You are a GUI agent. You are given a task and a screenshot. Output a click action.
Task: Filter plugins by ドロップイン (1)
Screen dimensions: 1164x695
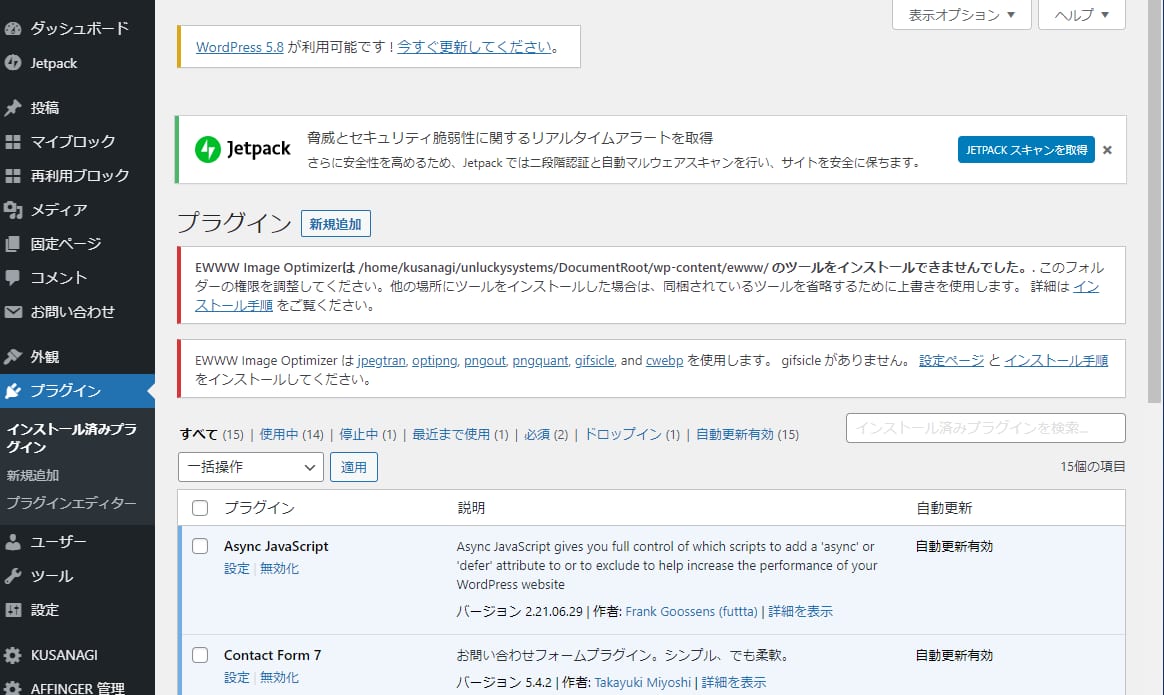[632, 434]
